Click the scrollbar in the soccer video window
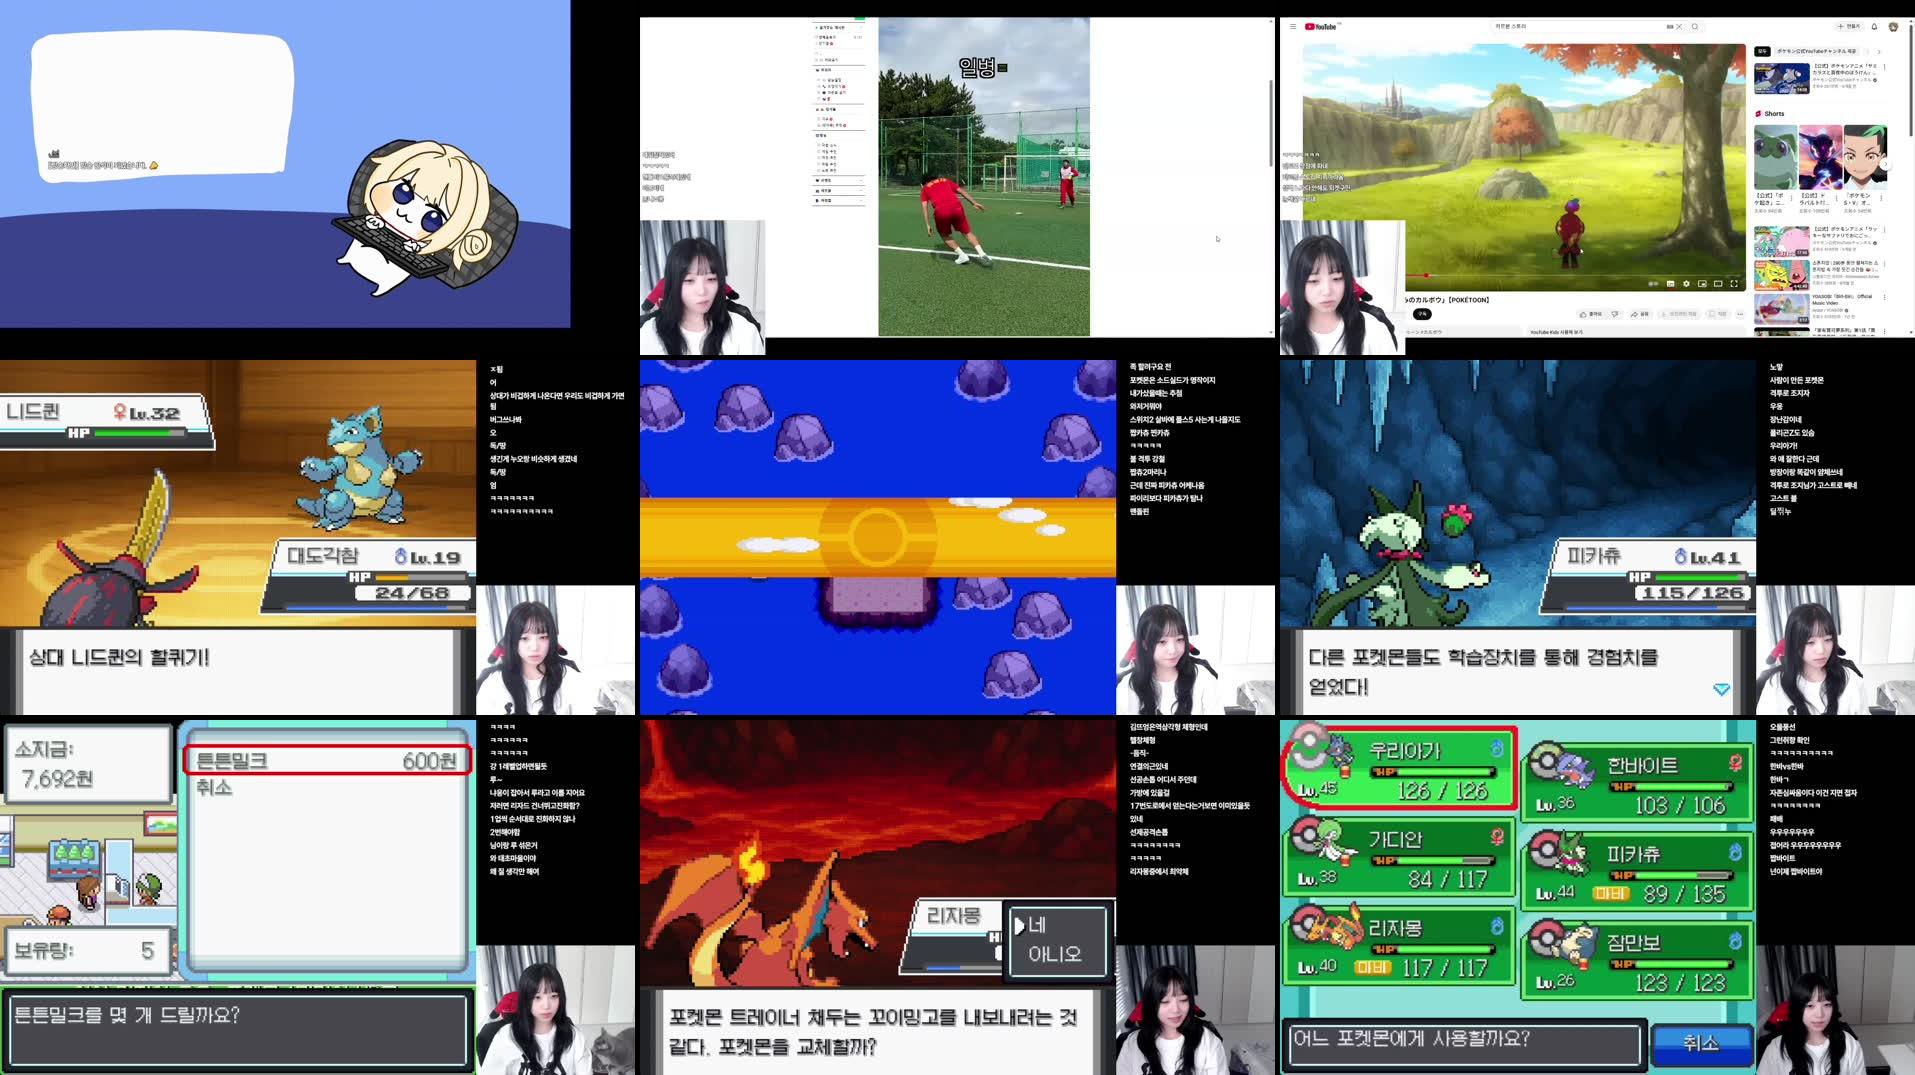Image resolution: width=1915 pixels, height=1075 pixels. click(1271, 122)
